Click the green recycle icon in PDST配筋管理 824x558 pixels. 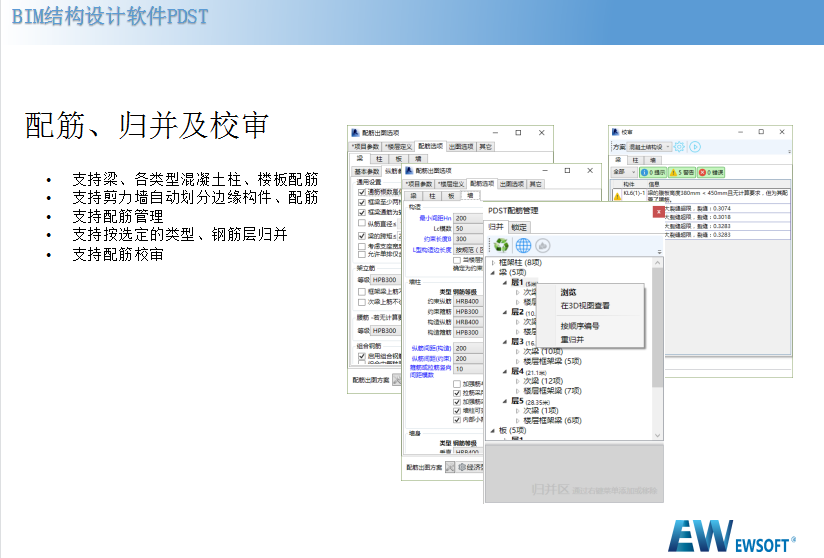click(x=501, y=245)
